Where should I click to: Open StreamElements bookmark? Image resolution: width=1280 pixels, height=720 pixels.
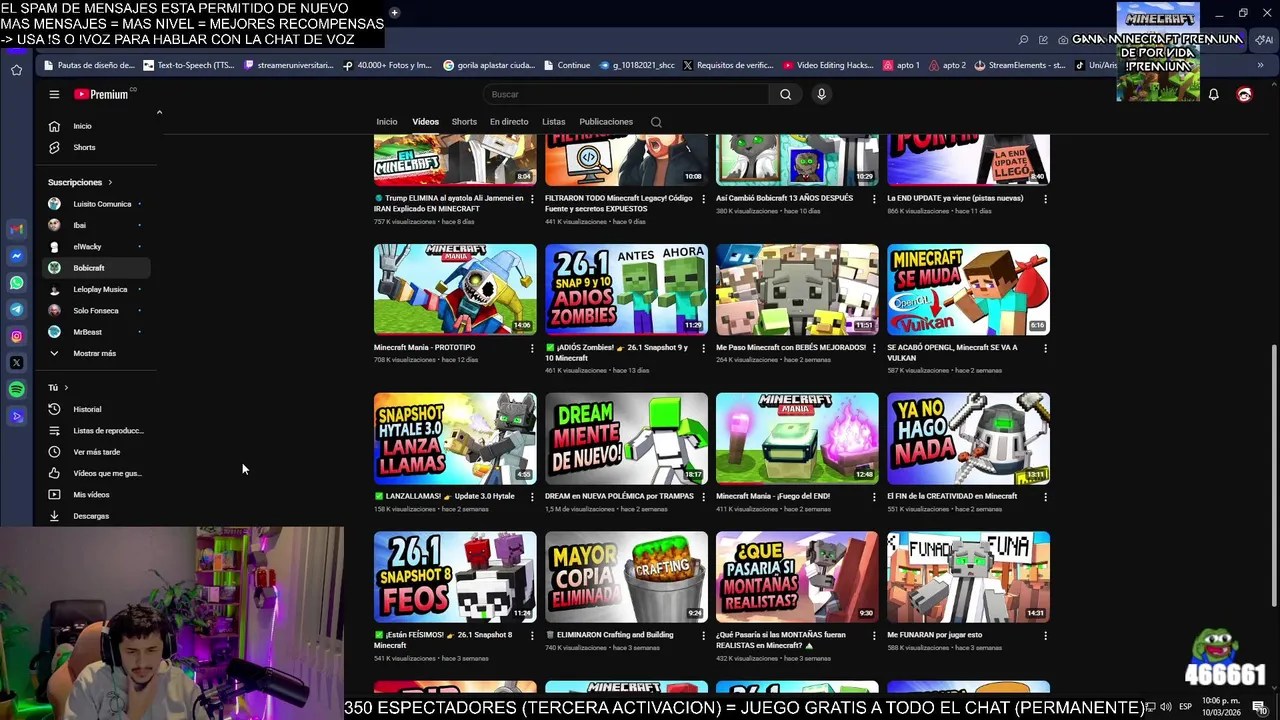click(x=1018, y=65)
